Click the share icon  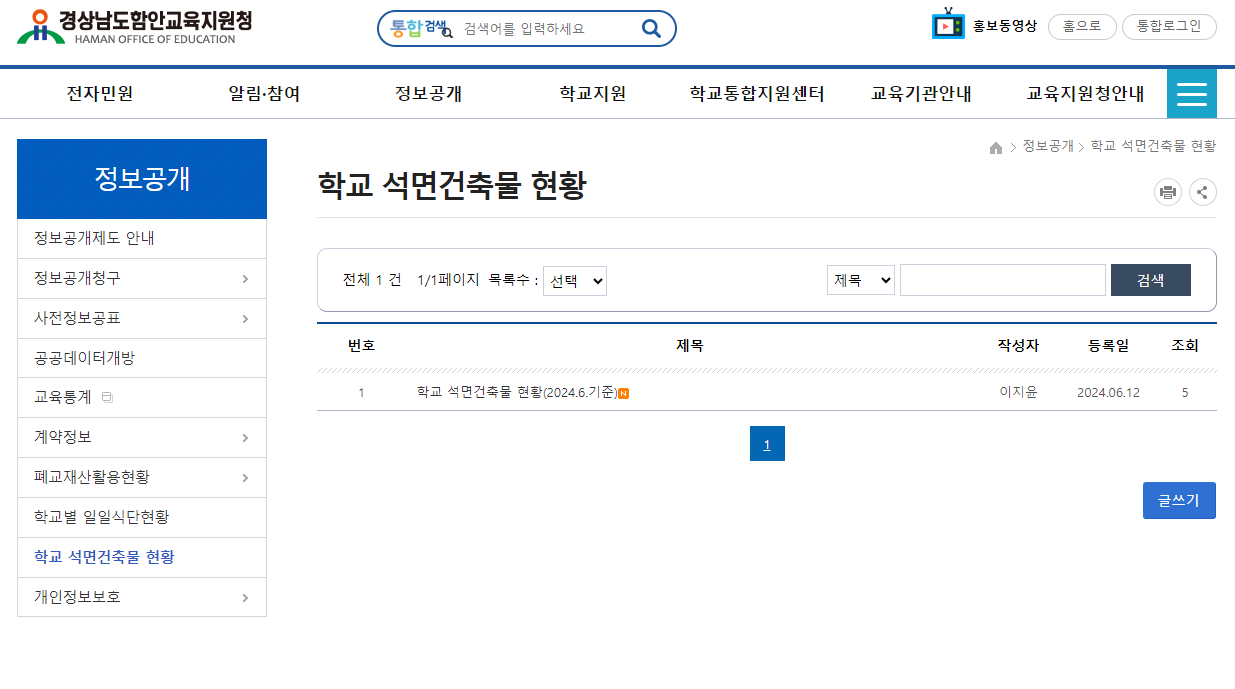(1203, 193)
